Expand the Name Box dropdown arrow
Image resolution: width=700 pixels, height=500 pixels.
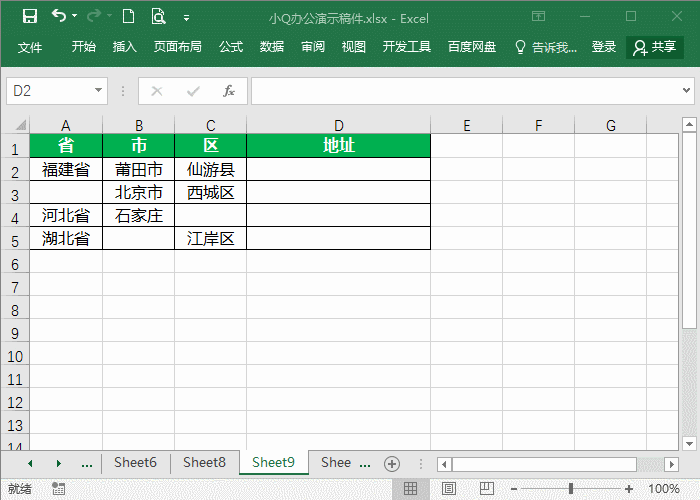(99, 91)
